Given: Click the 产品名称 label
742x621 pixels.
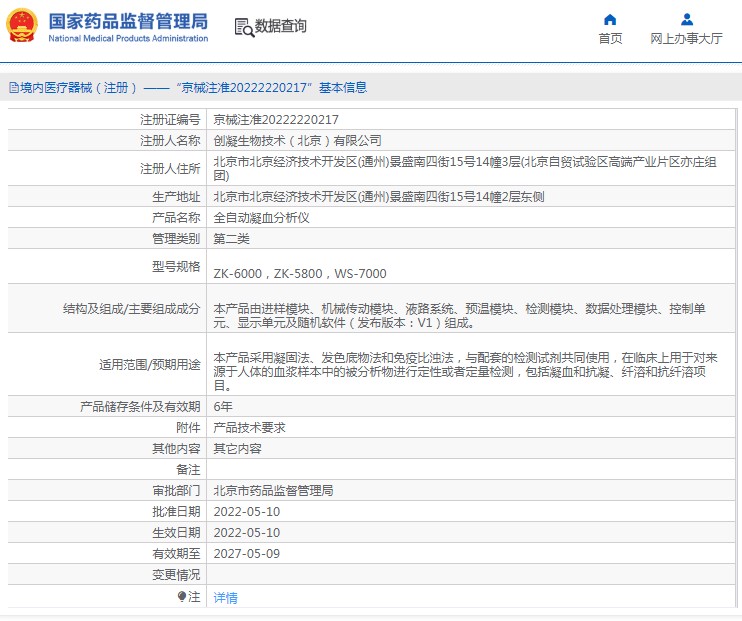Looking at the screenshot, I should click(x=176, y=218).
